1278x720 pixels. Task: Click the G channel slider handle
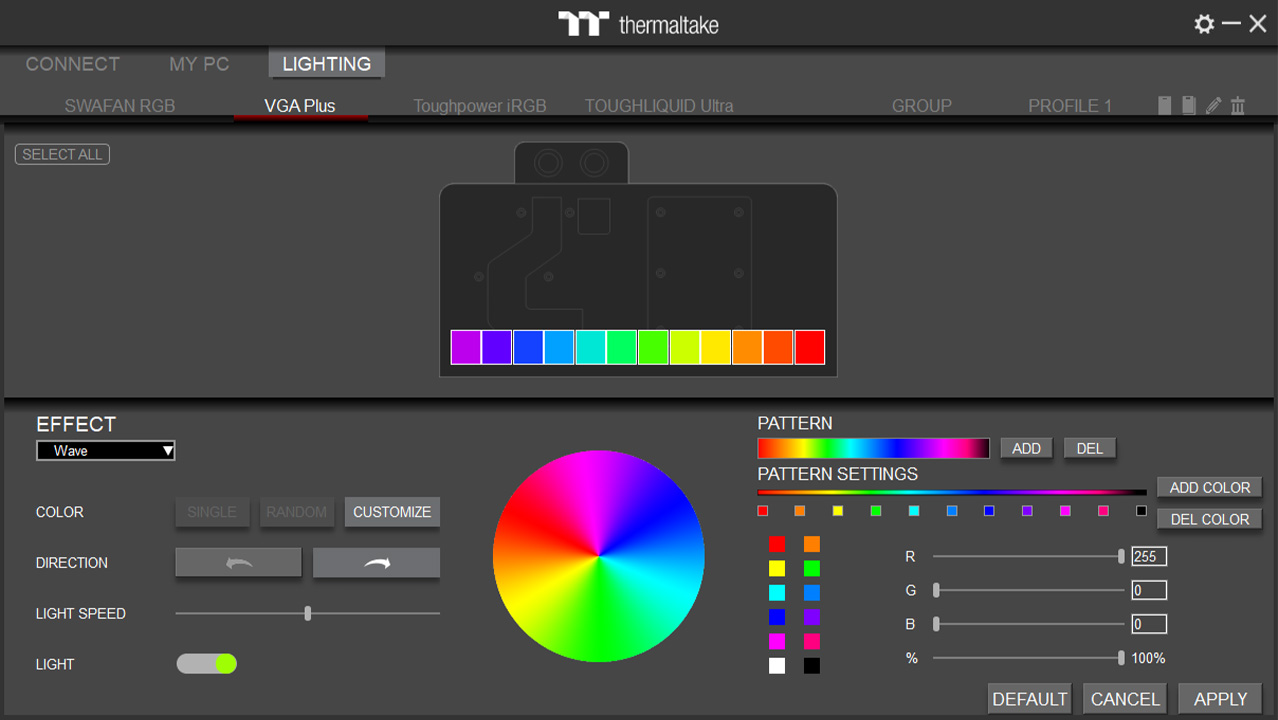pos(936,590)
